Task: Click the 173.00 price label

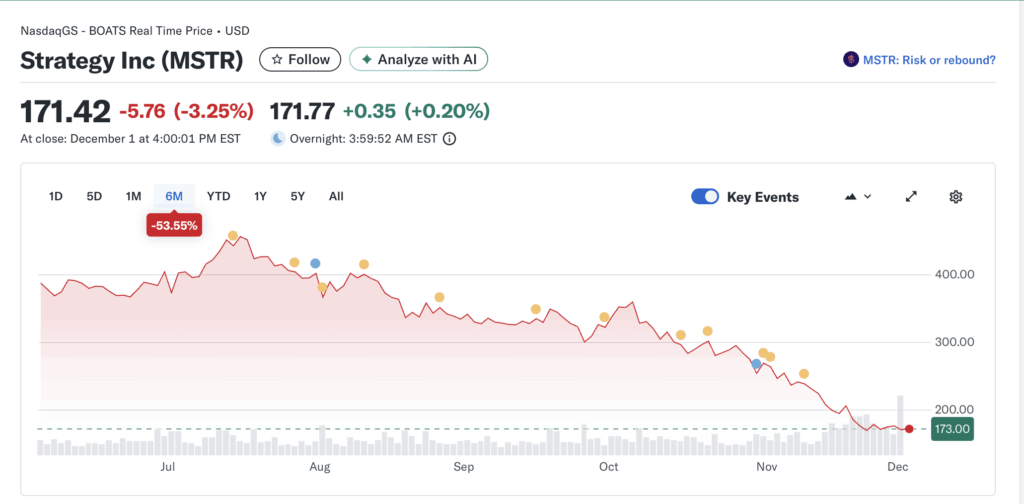Action: click(953, 429)
